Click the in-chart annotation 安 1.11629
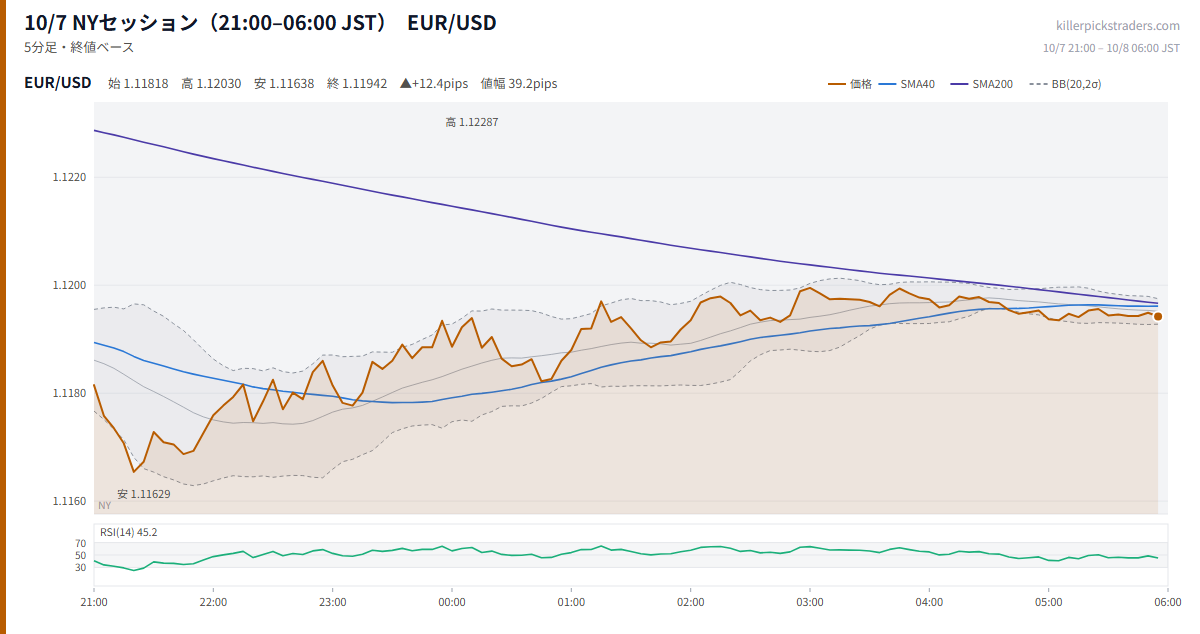1200x634 pixels. coord(144,494)
